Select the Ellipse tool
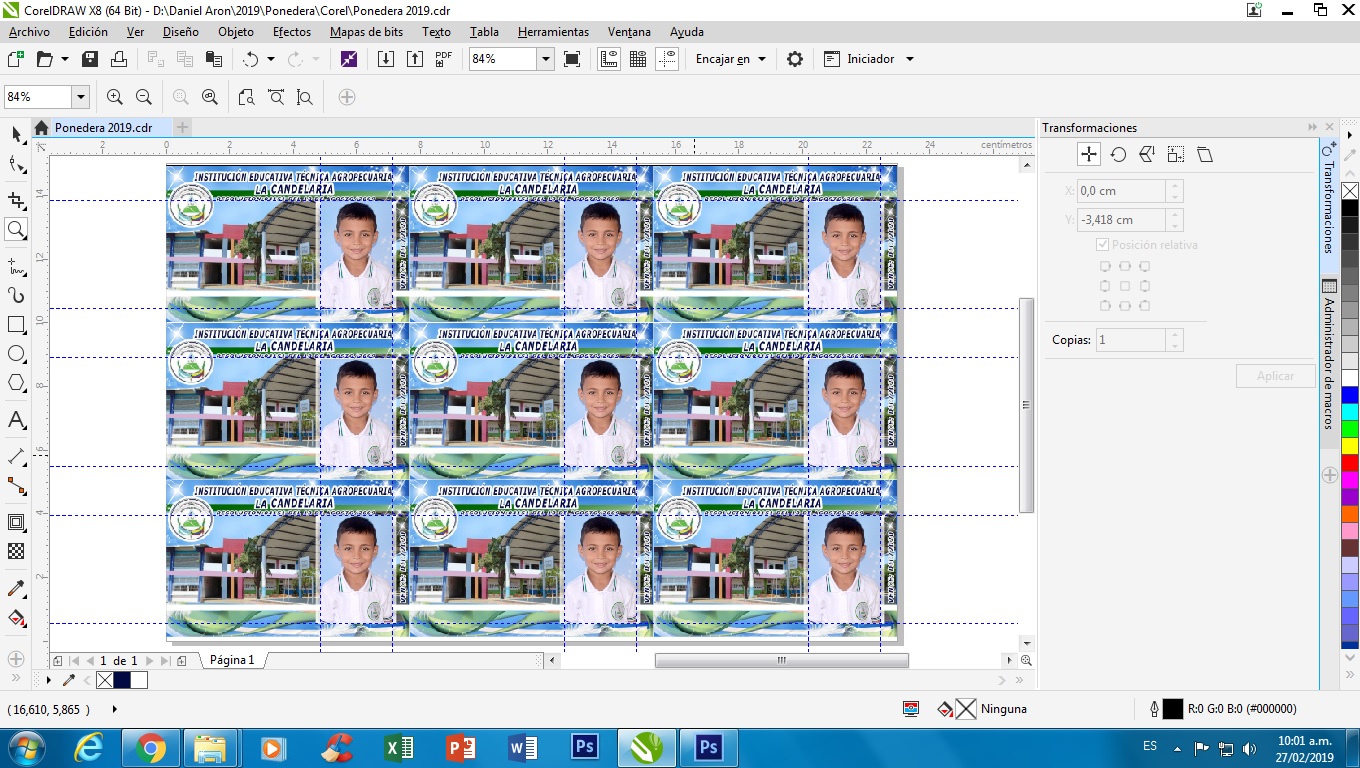1360x768 pixels. point(17,354)
